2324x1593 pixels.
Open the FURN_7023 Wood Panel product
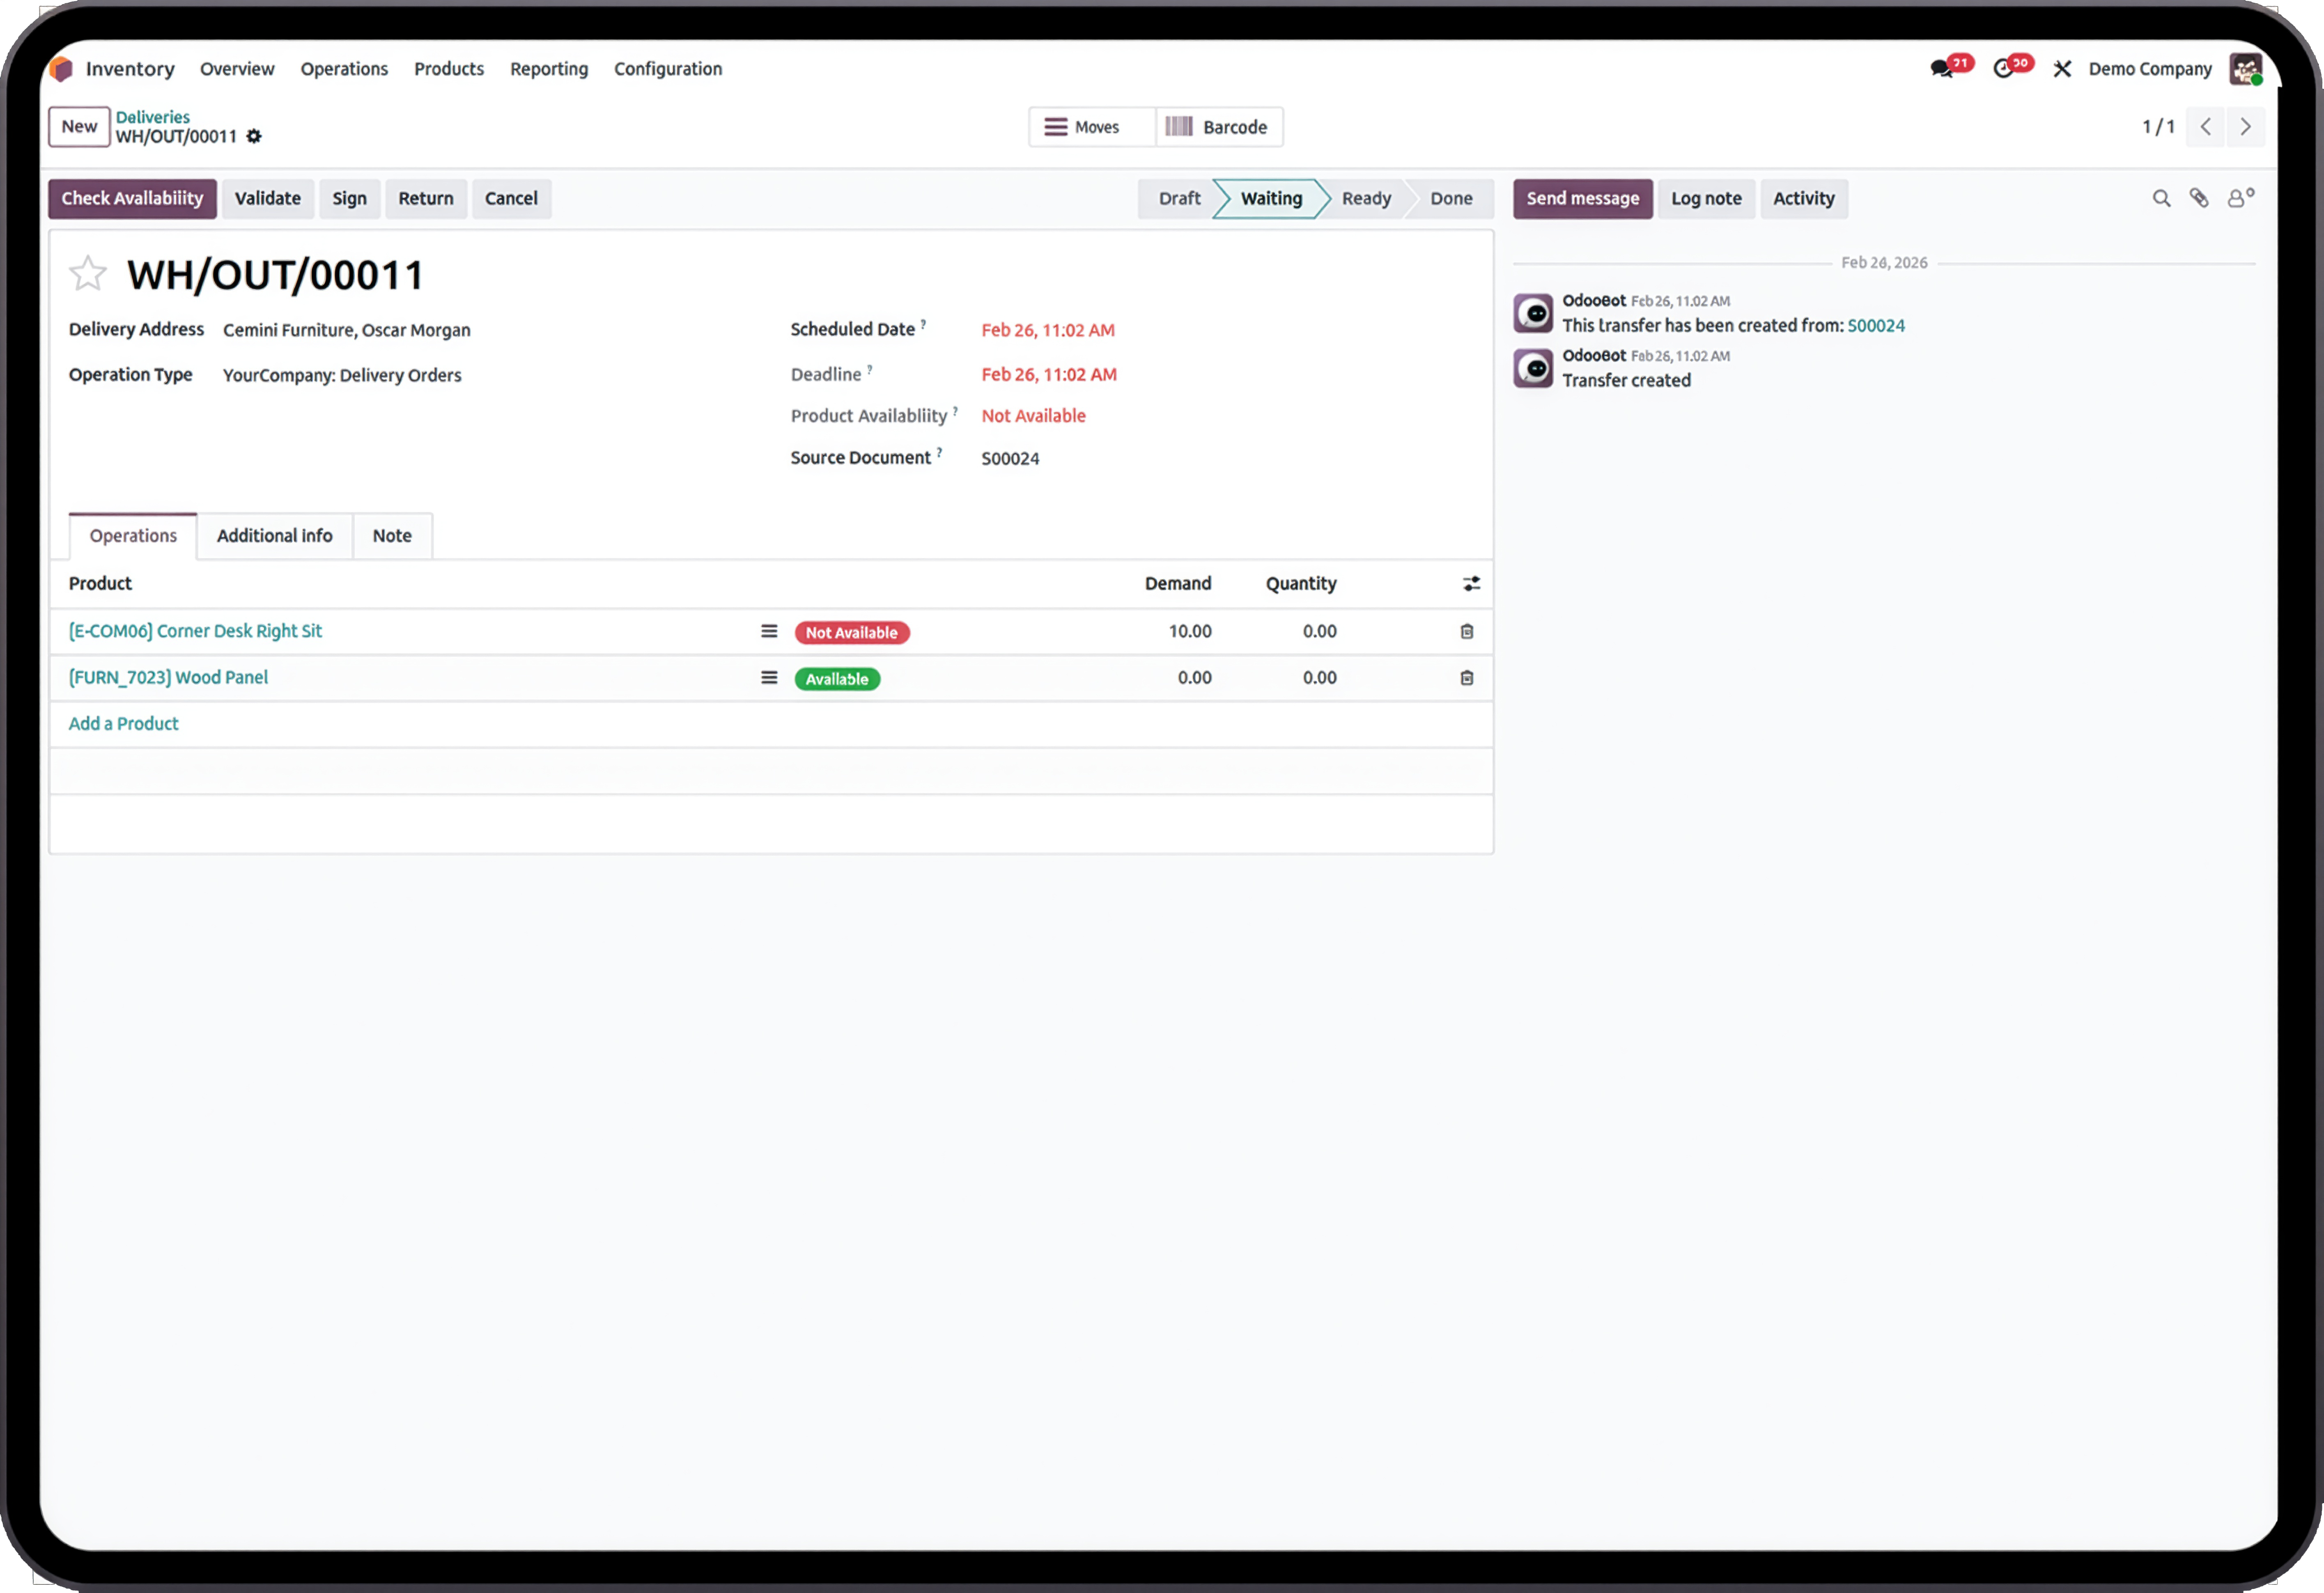tap(168, 677)
